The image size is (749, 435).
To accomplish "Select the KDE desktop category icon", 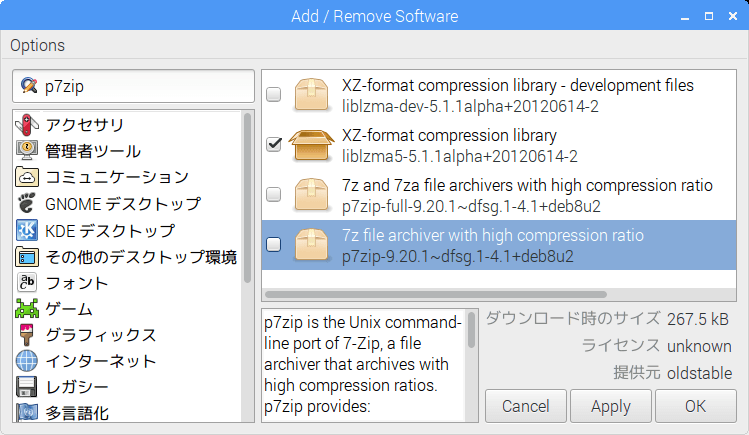I will coord(27,230).
